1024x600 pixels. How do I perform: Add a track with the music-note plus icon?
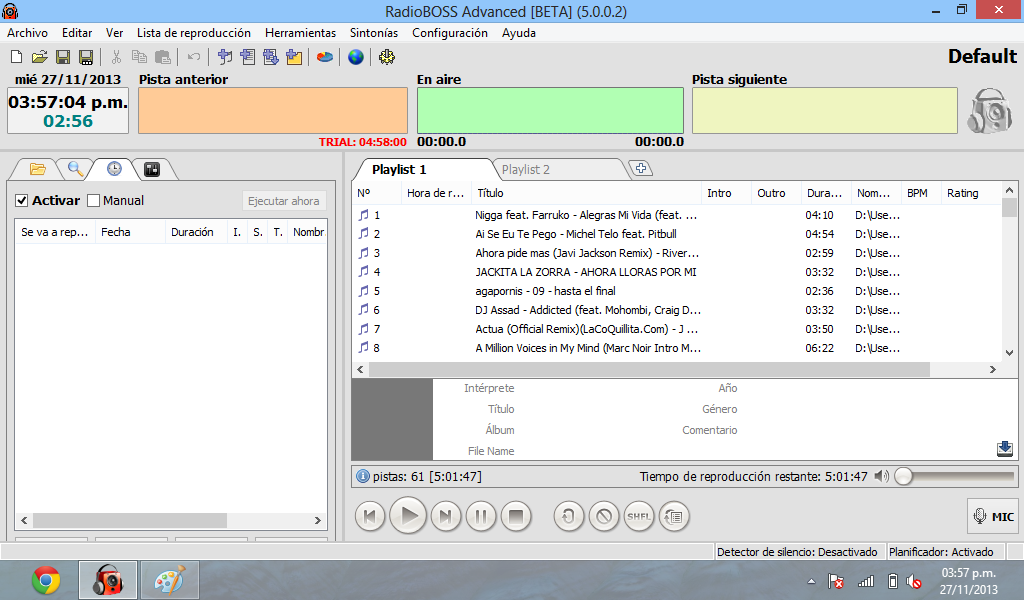pyautogui.click(x=225, y=57)
